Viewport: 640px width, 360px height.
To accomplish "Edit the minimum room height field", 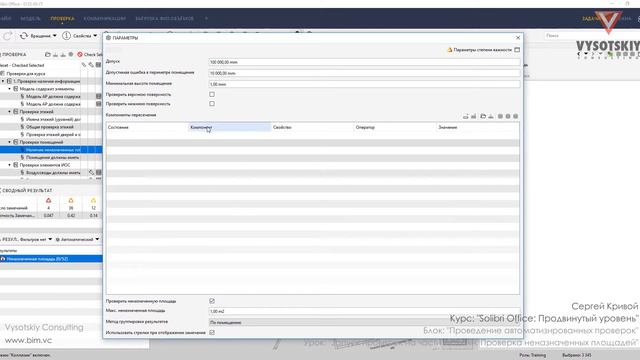I will pyautogui.click(x=364, y=84).
